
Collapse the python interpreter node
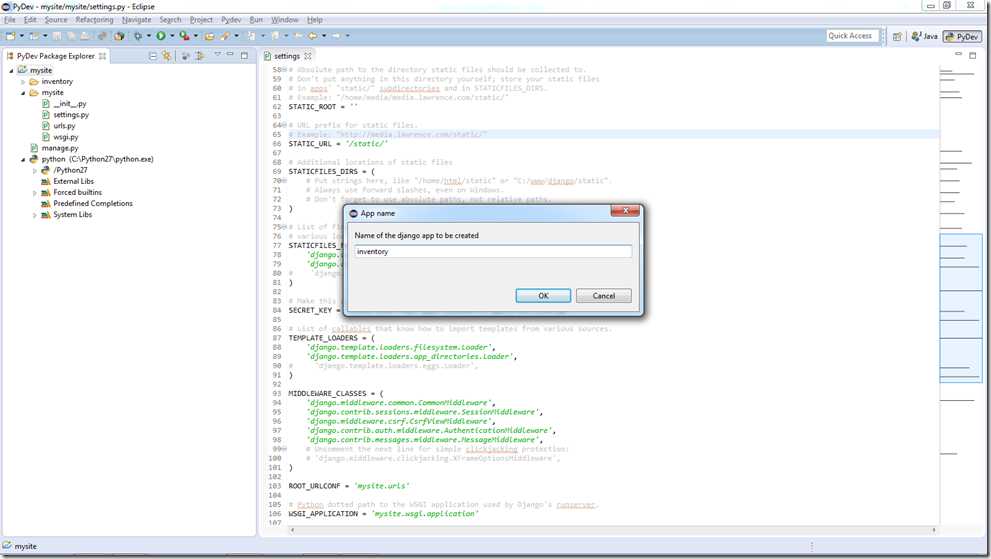[23, 160]
